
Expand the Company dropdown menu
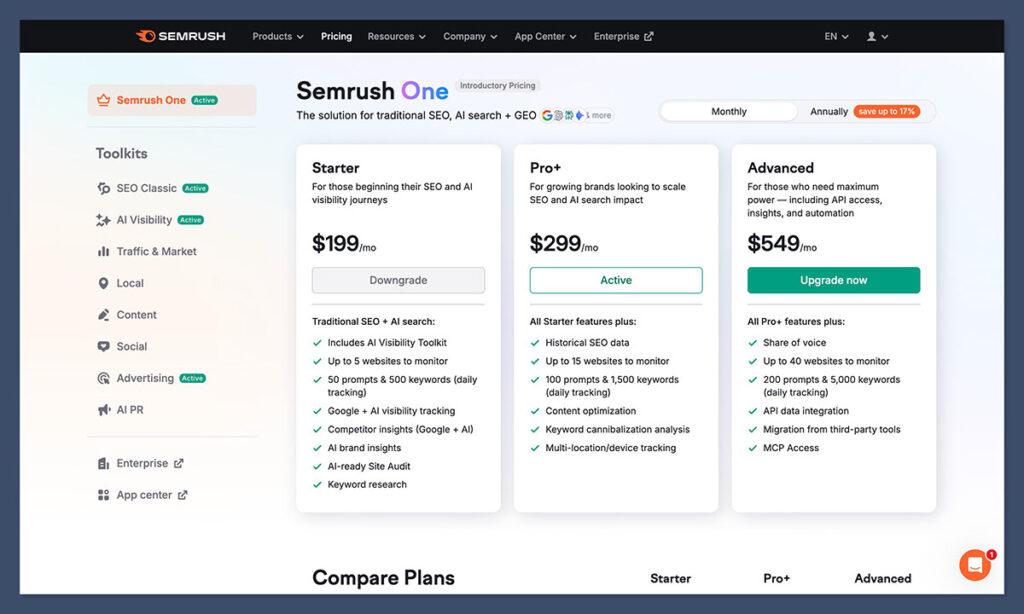coord(469,36)
